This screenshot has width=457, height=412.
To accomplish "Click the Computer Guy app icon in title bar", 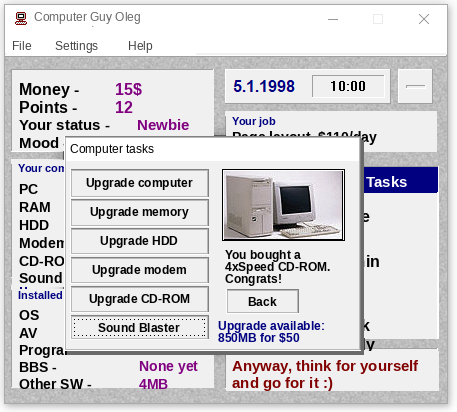I will point(21,18).
